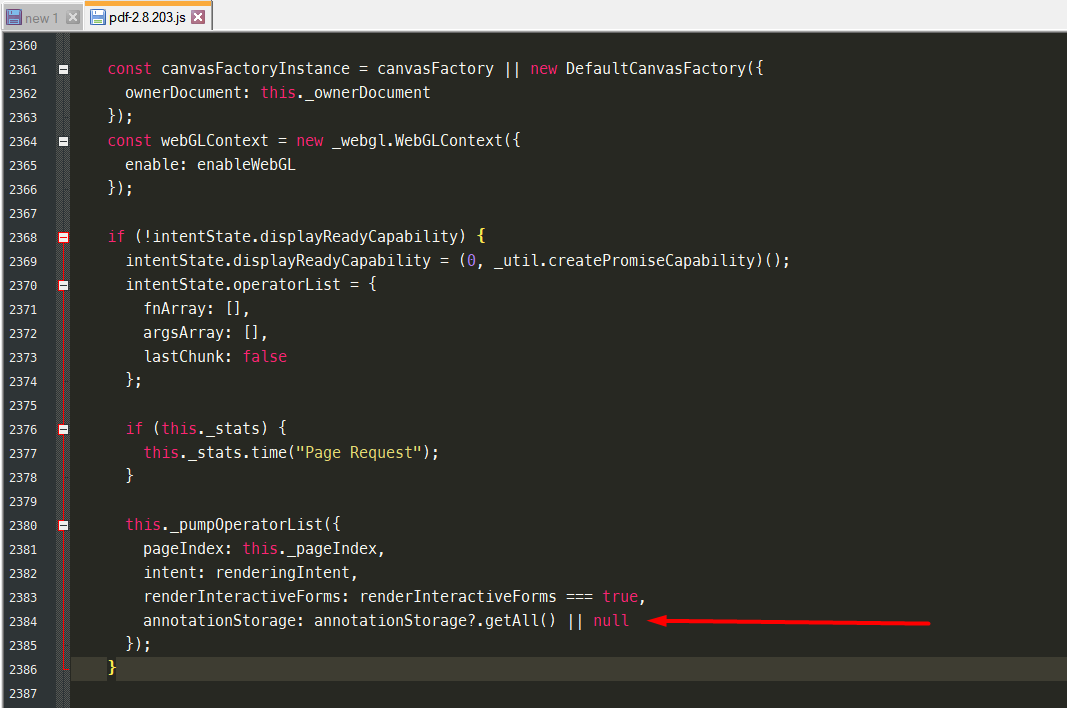Collapse the webGLContext fold at line 2364
The width and height of the screenshot is (1067, 708).
pyautogui.click(x=62, y=140)
